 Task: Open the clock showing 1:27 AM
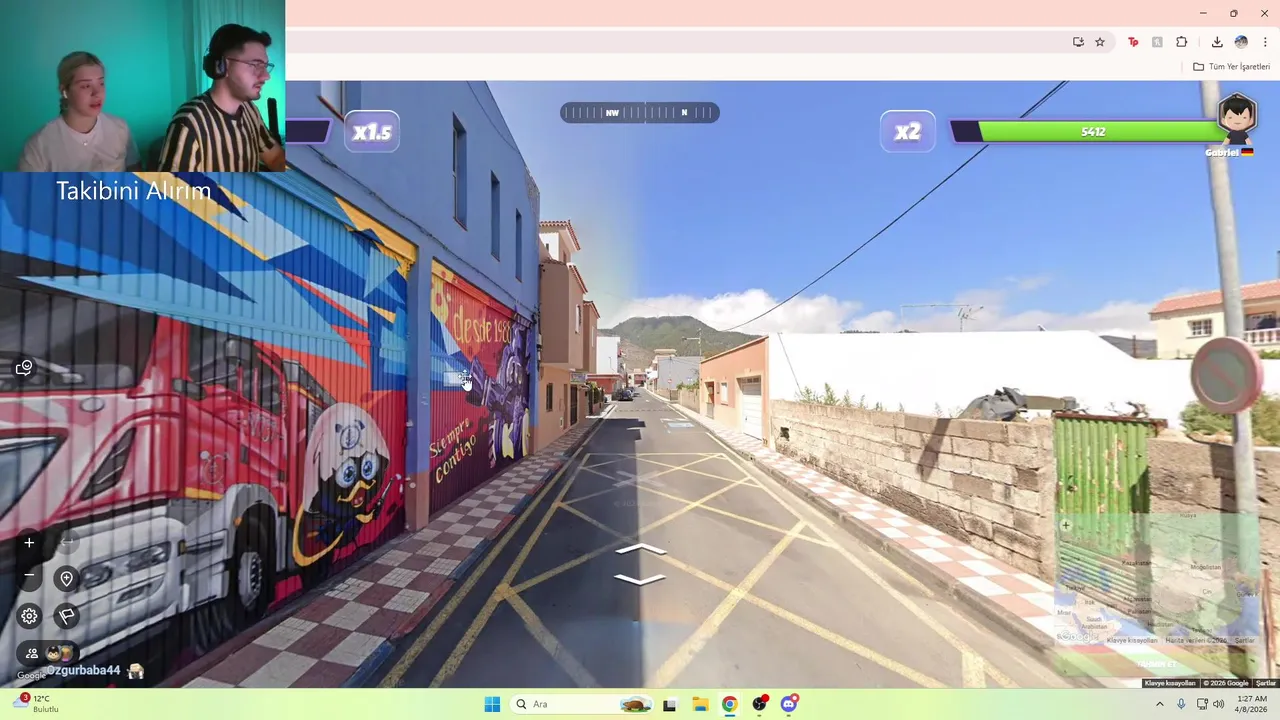point(1252,704)
